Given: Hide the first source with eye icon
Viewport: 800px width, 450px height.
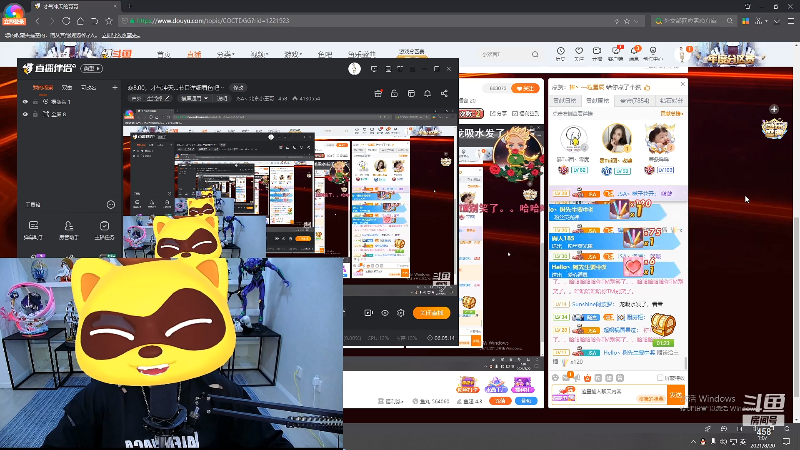Looking at the screenshot, I should point(25,102).
